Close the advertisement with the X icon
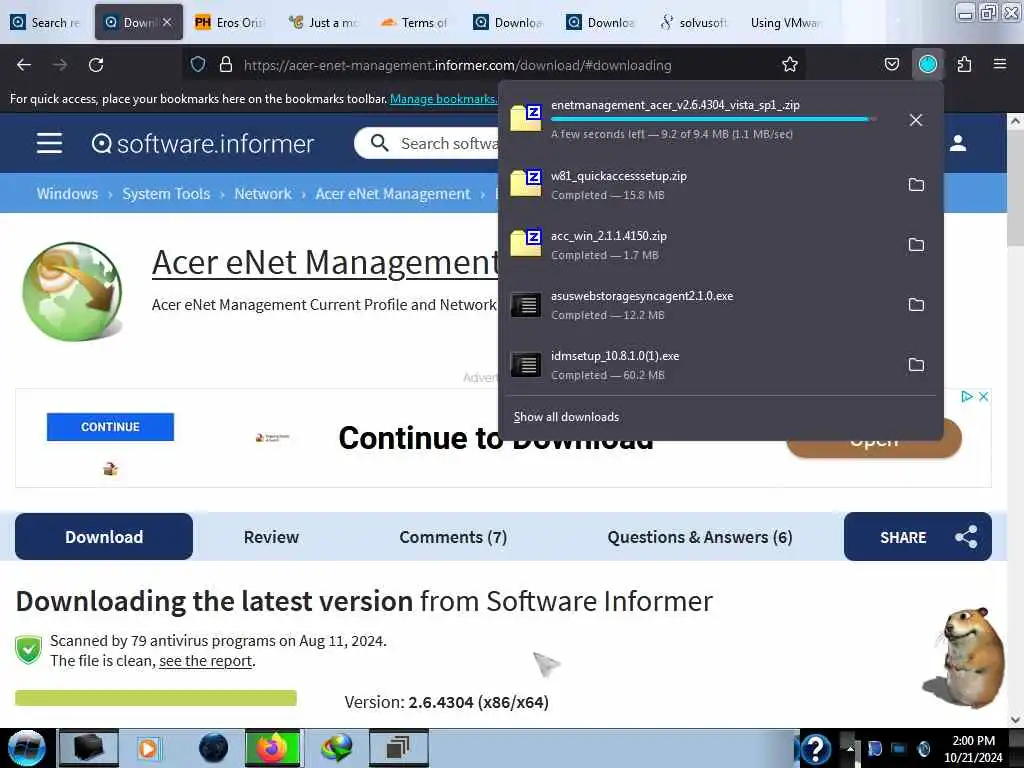The image size is (1024, 768). pyautogui.click(x=984, y=396)
